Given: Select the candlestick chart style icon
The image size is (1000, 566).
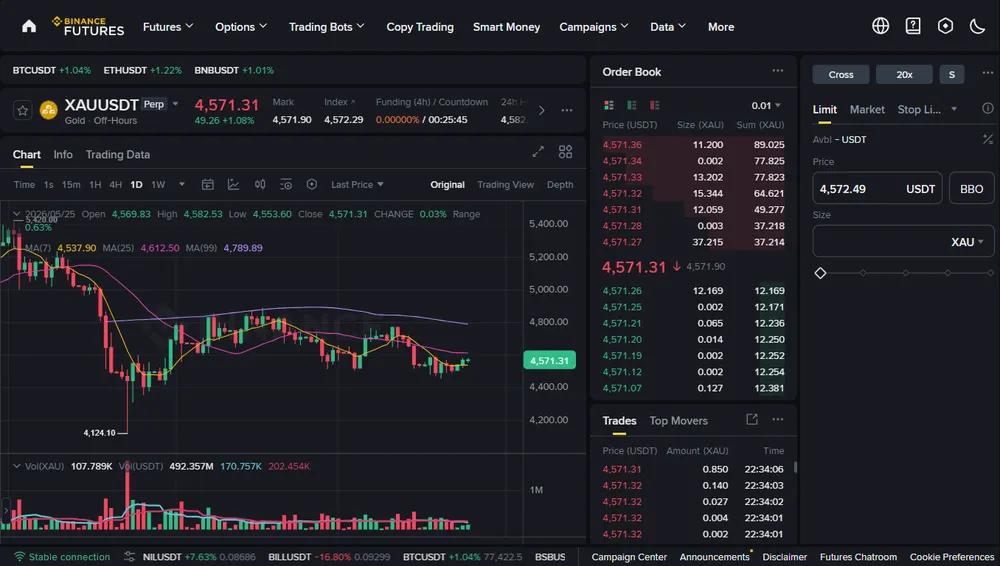Looking at the screenshot, I should tap(260, 184).
